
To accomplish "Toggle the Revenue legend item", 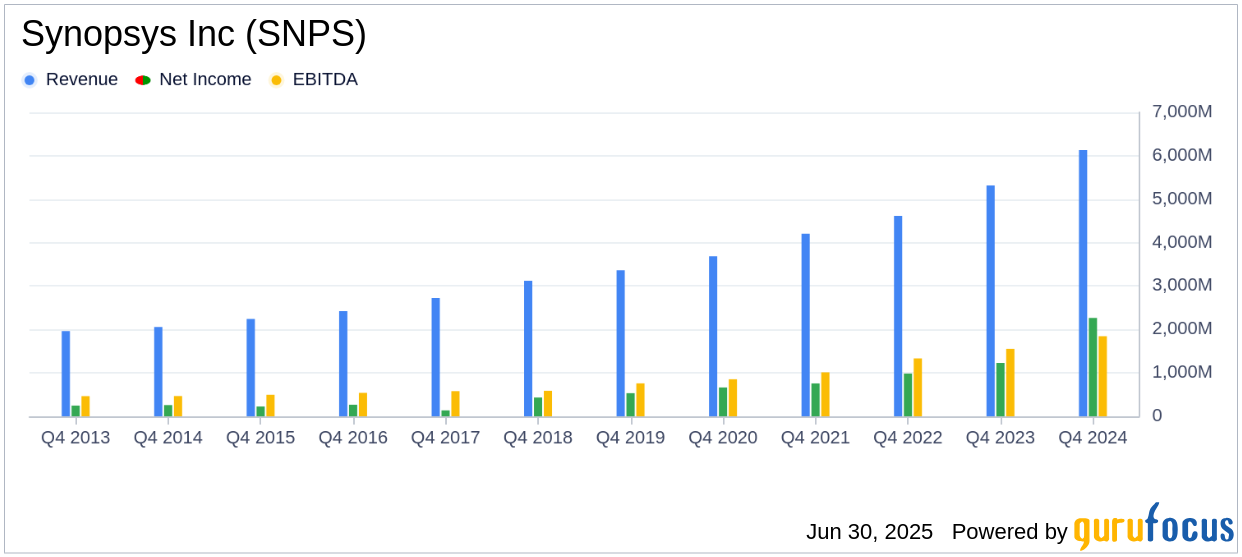I will [x=70, y=79].
